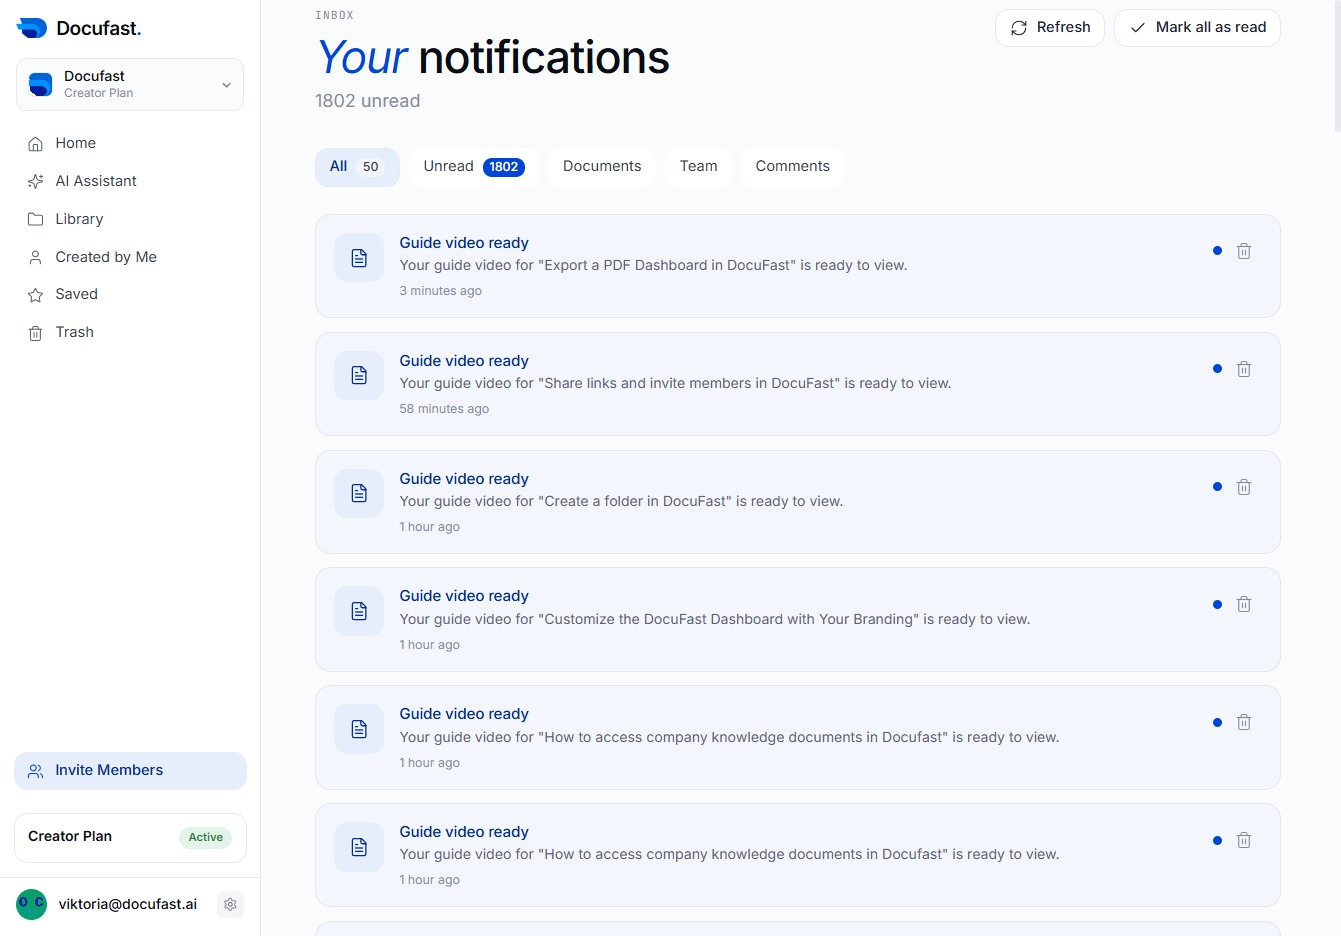Delete the "Customize the DocuFast Dashboard" notification
The width and height of the screenshot is (1341, 936).
[x=1244, y=604]
